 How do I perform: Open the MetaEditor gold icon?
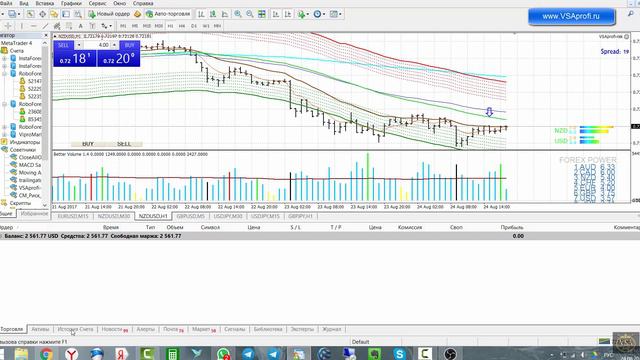click(138, 14)
